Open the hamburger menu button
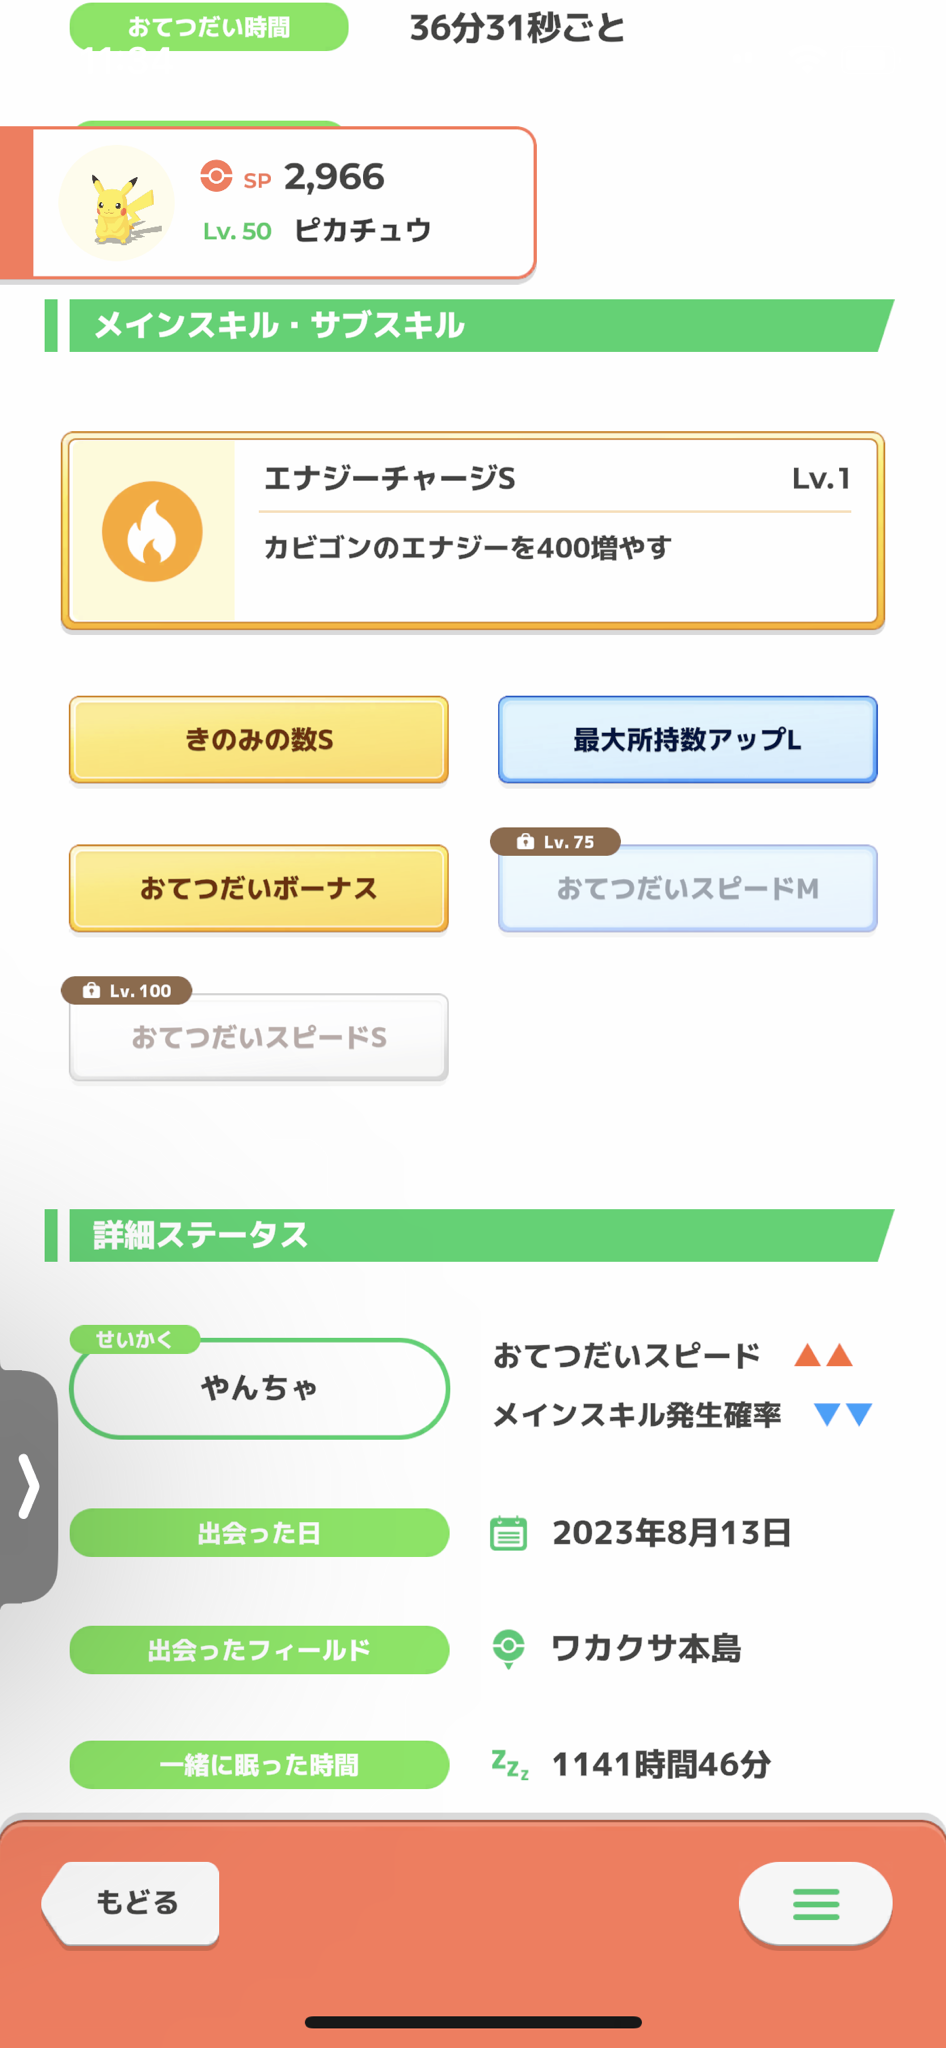The width and height of the screenshot is (946, 2048). 816,1904
